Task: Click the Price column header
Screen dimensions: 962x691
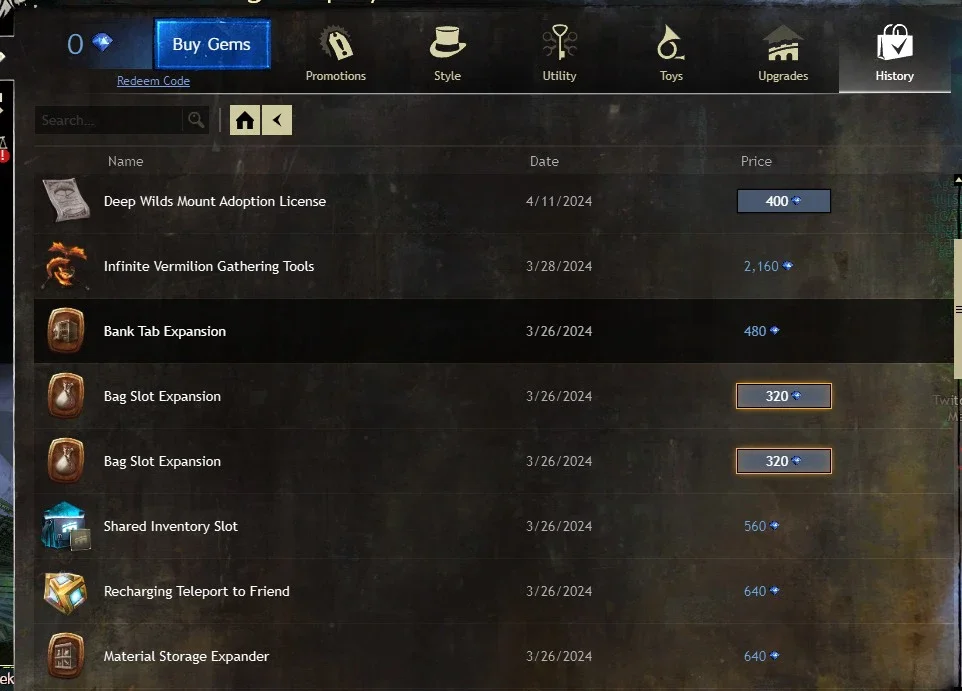Action: pos(756,161)
